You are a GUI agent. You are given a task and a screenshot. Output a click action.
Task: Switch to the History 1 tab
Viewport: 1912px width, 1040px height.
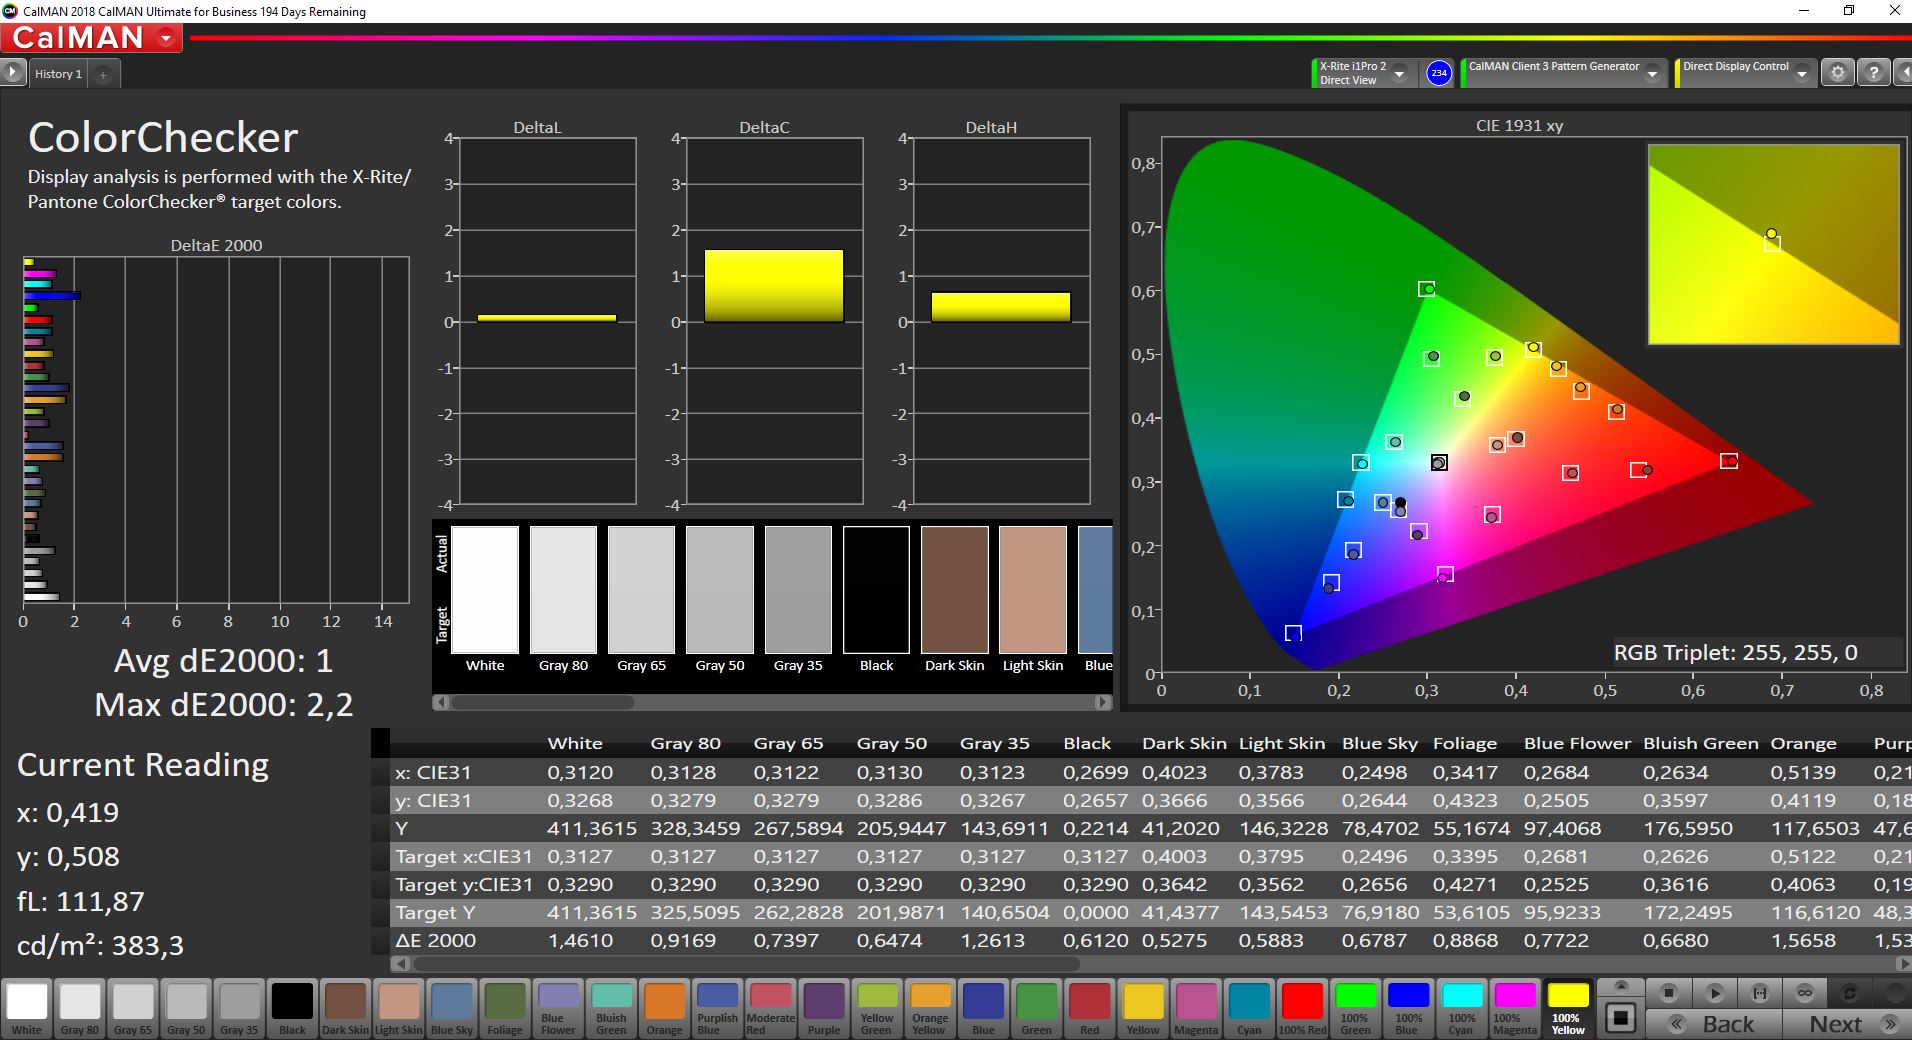(x=58, y=74)
